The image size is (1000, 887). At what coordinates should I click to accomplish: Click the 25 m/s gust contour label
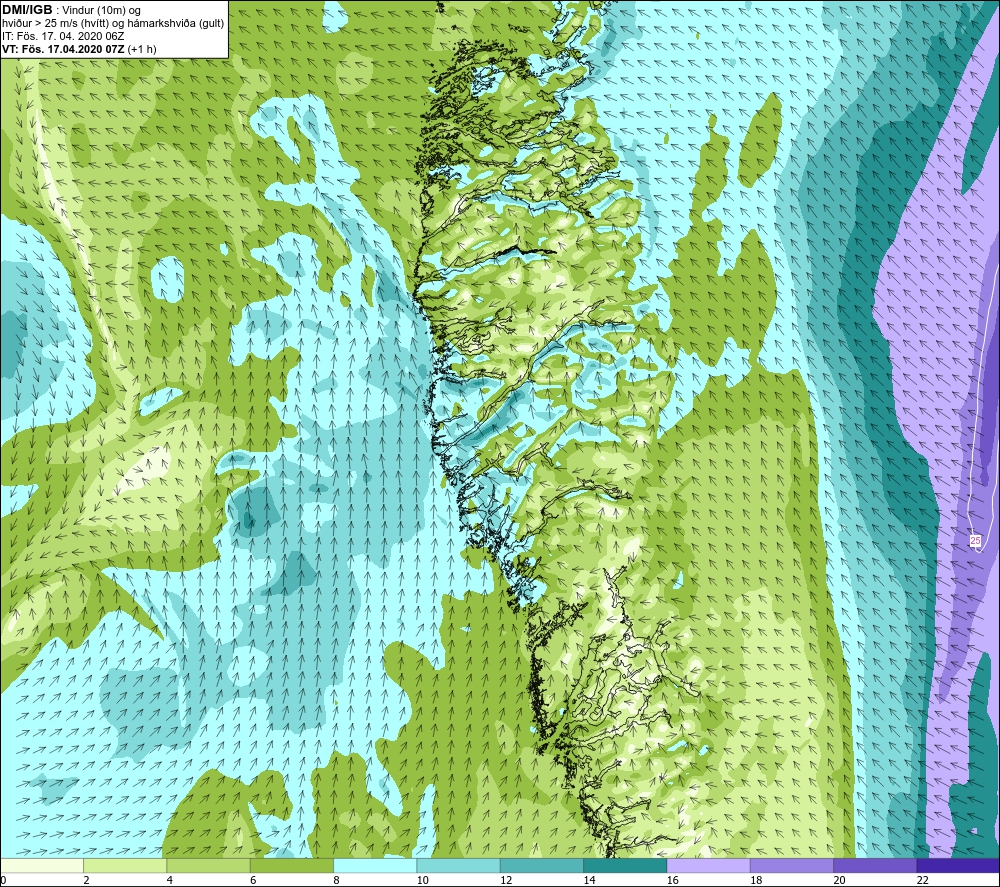click(x=975, y=541)
